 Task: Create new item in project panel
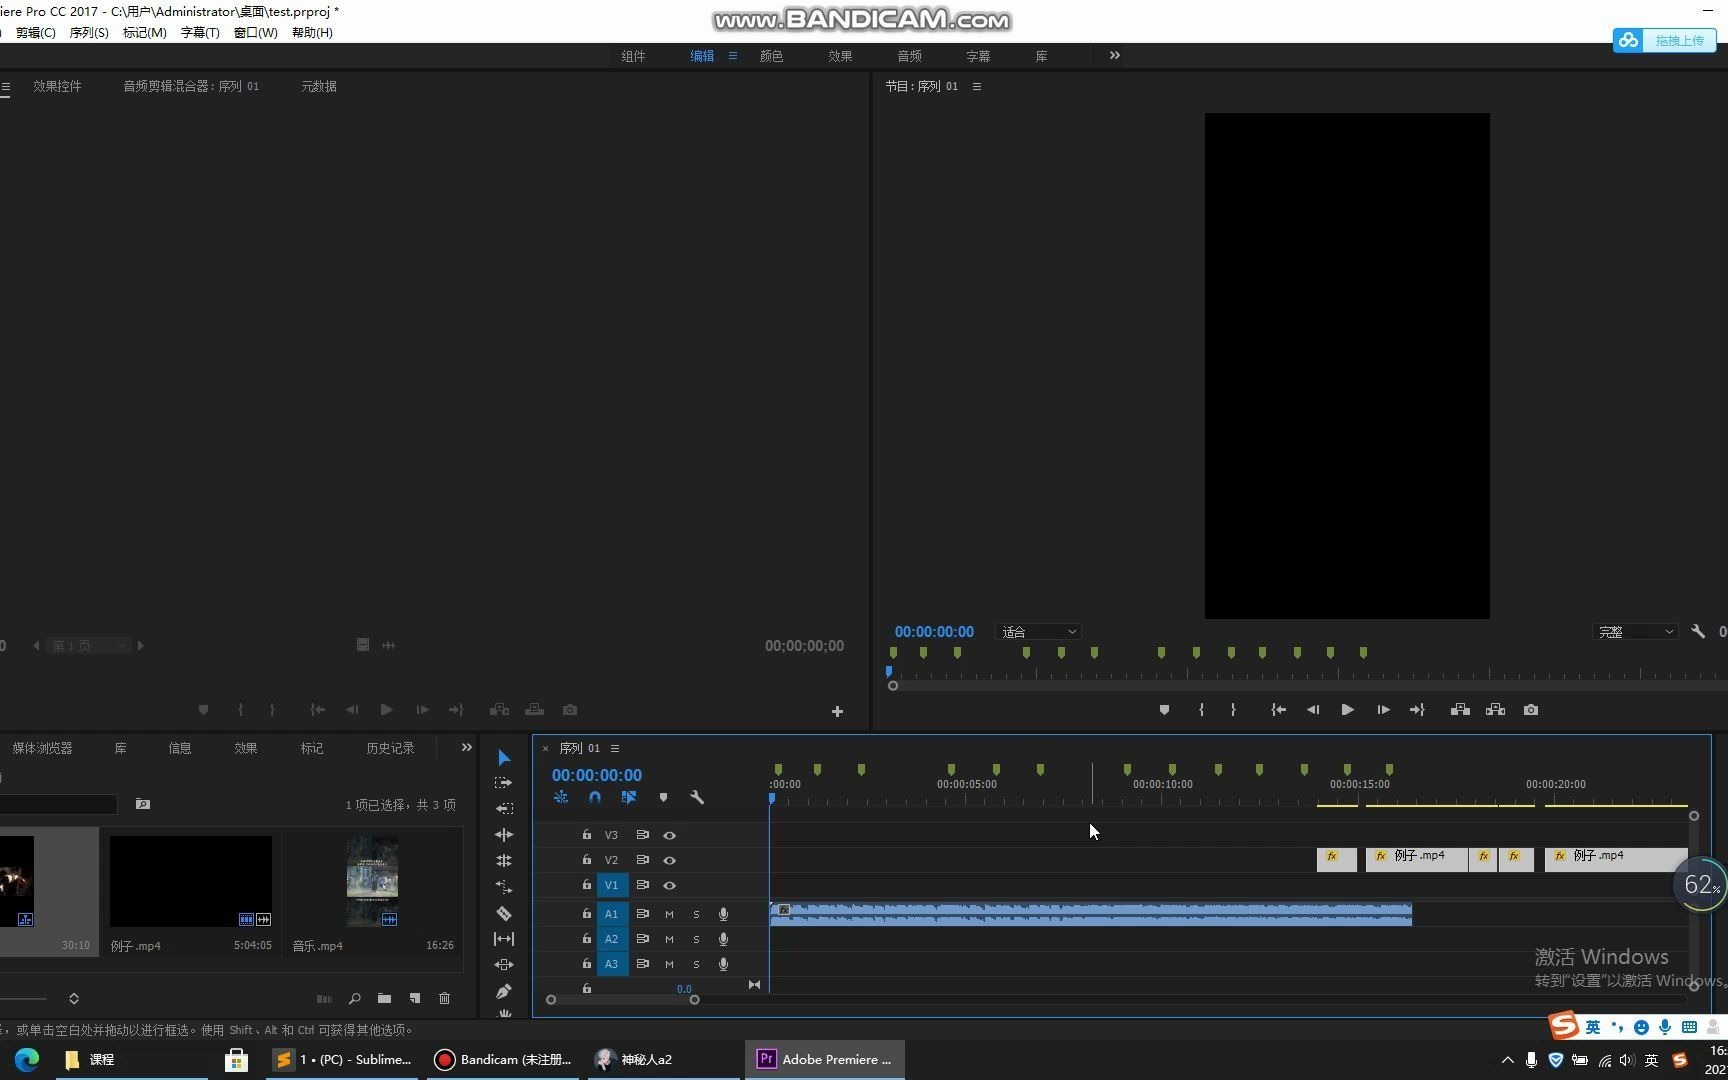(x=415, y=998)
